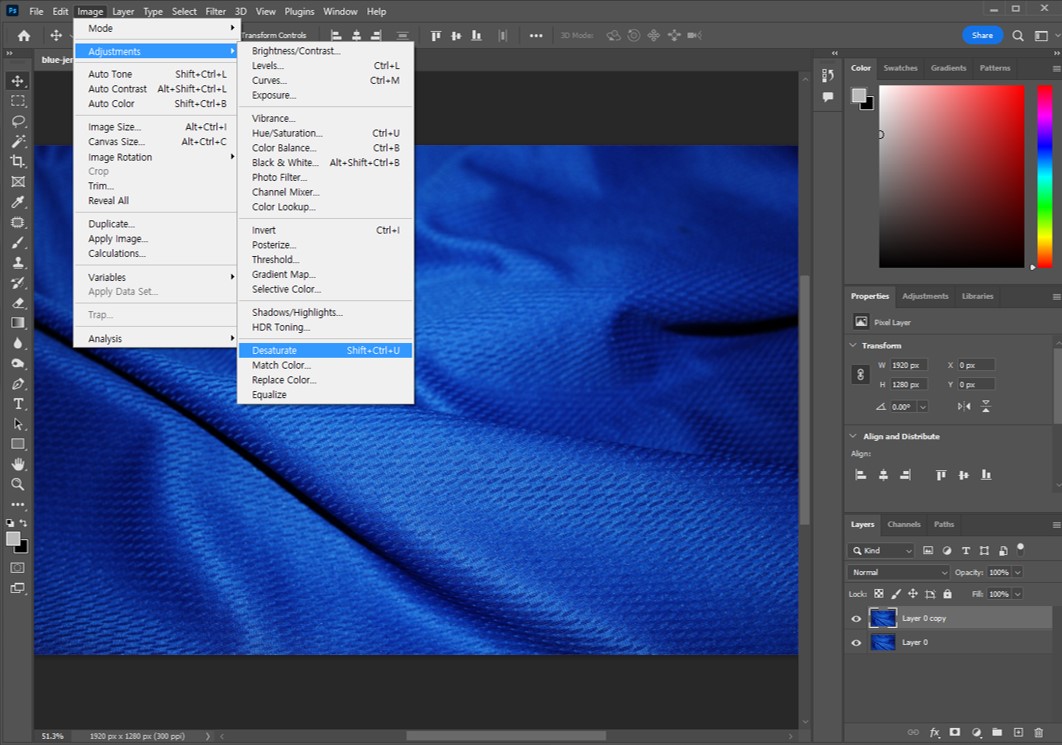Viewport: 1062px width, 745px height.
Task: Expand the Mode submenu
Action: point(156,28)
